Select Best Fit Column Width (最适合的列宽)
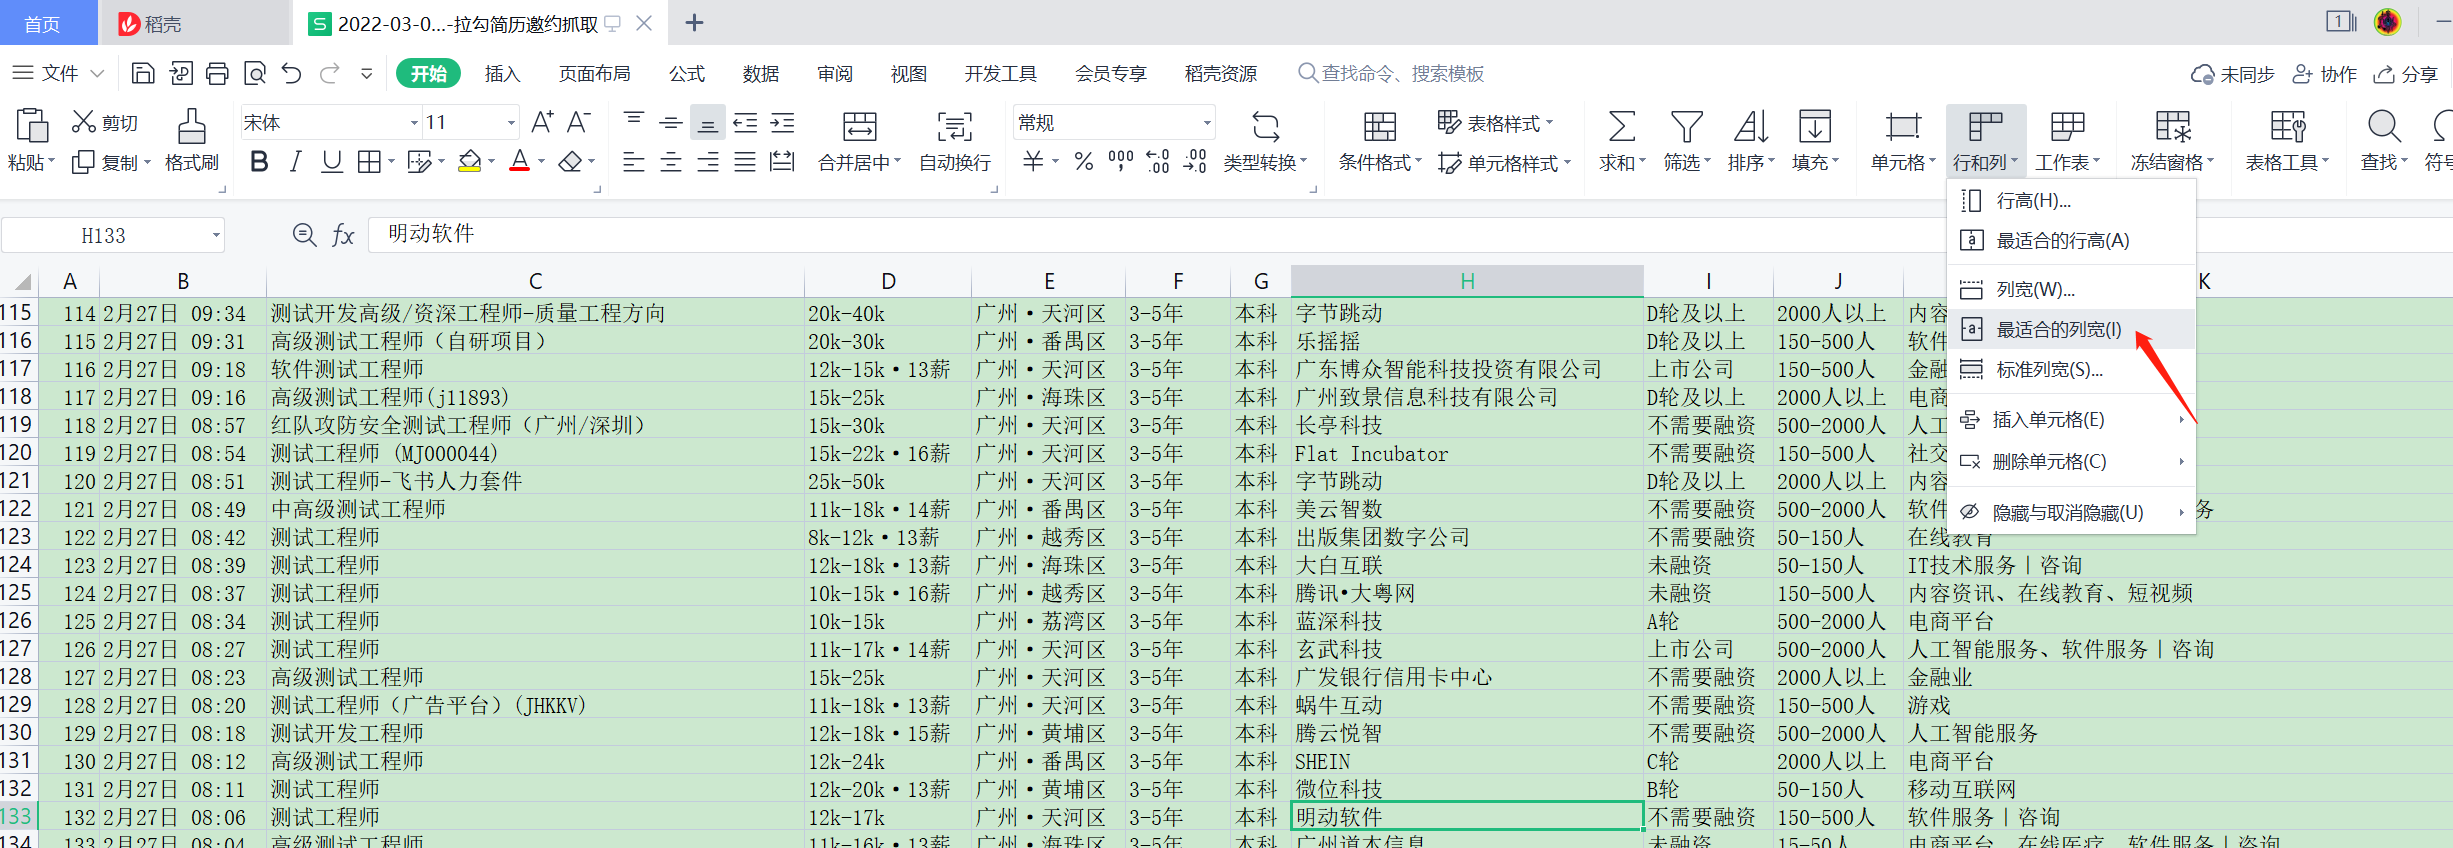This screenshot has height=848, width=2453. [x=2071, y=329]
